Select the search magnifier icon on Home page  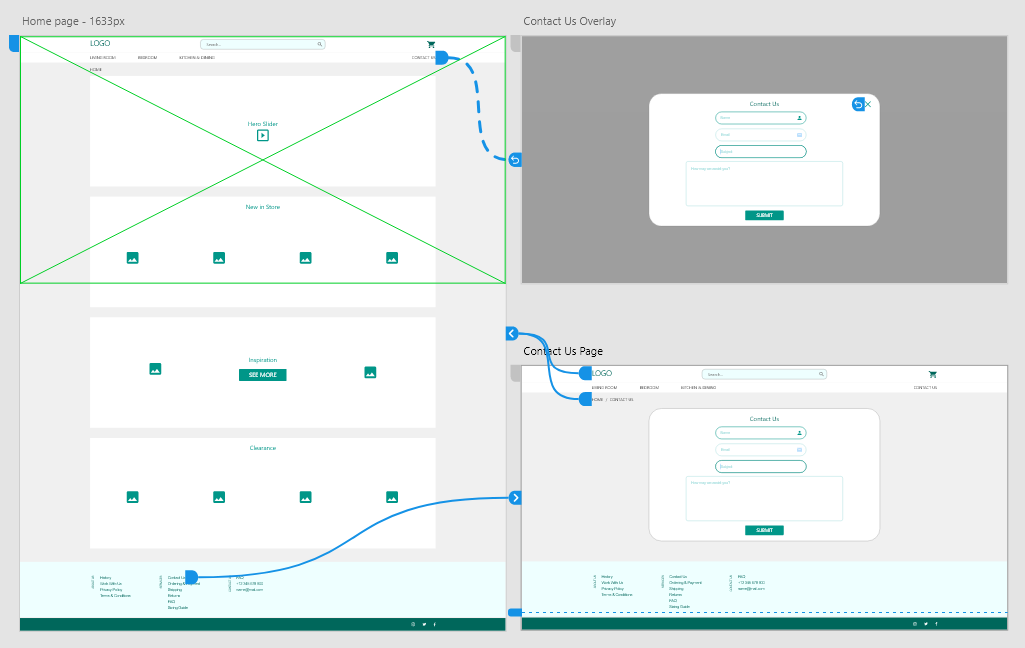[x=320, y=44]
